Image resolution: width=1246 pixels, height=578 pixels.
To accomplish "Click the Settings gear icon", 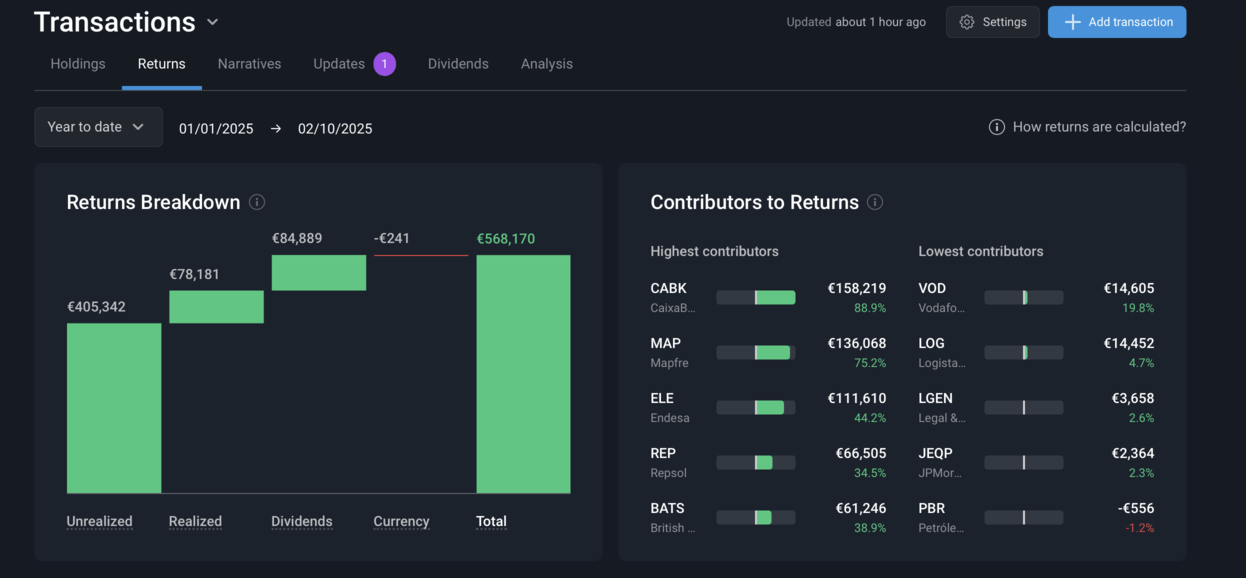I will (x=967, y=22).
